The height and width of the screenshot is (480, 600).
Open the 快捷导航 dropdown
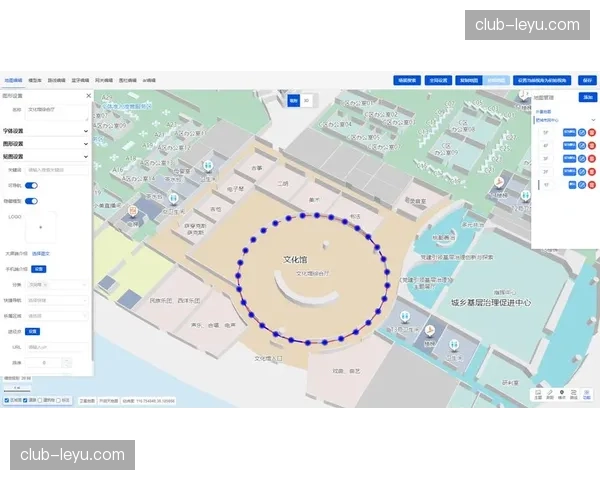point(57,300)
